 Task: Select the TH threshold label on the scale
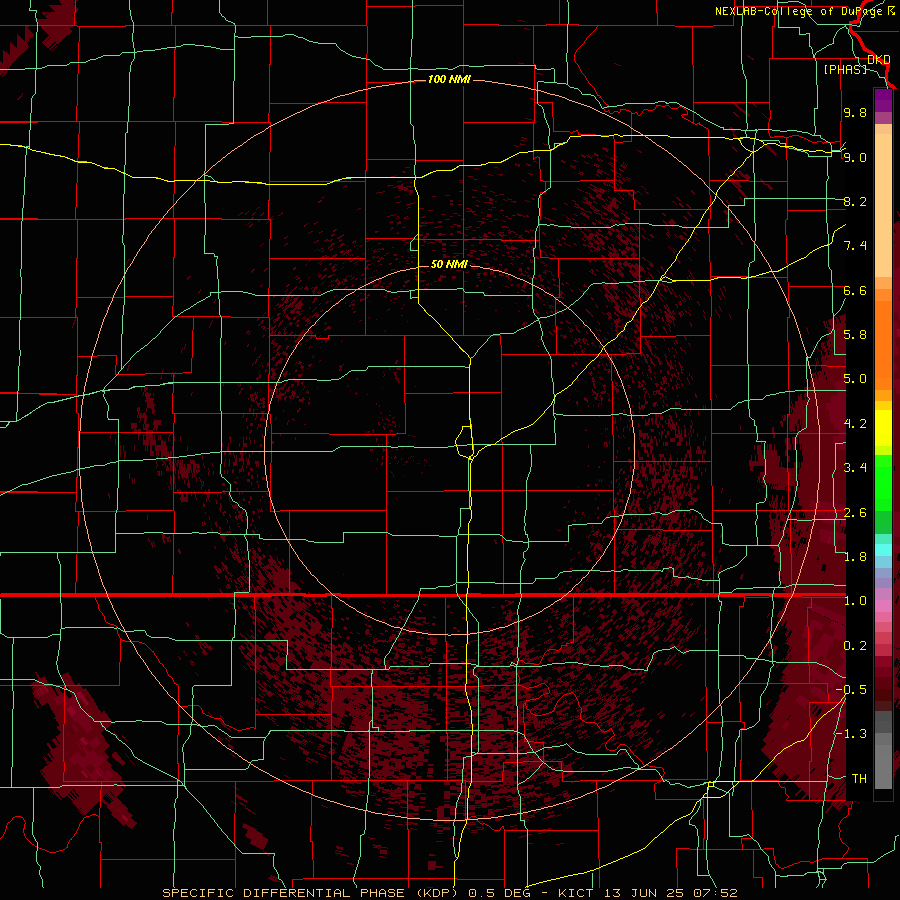[x=859, y=779]
